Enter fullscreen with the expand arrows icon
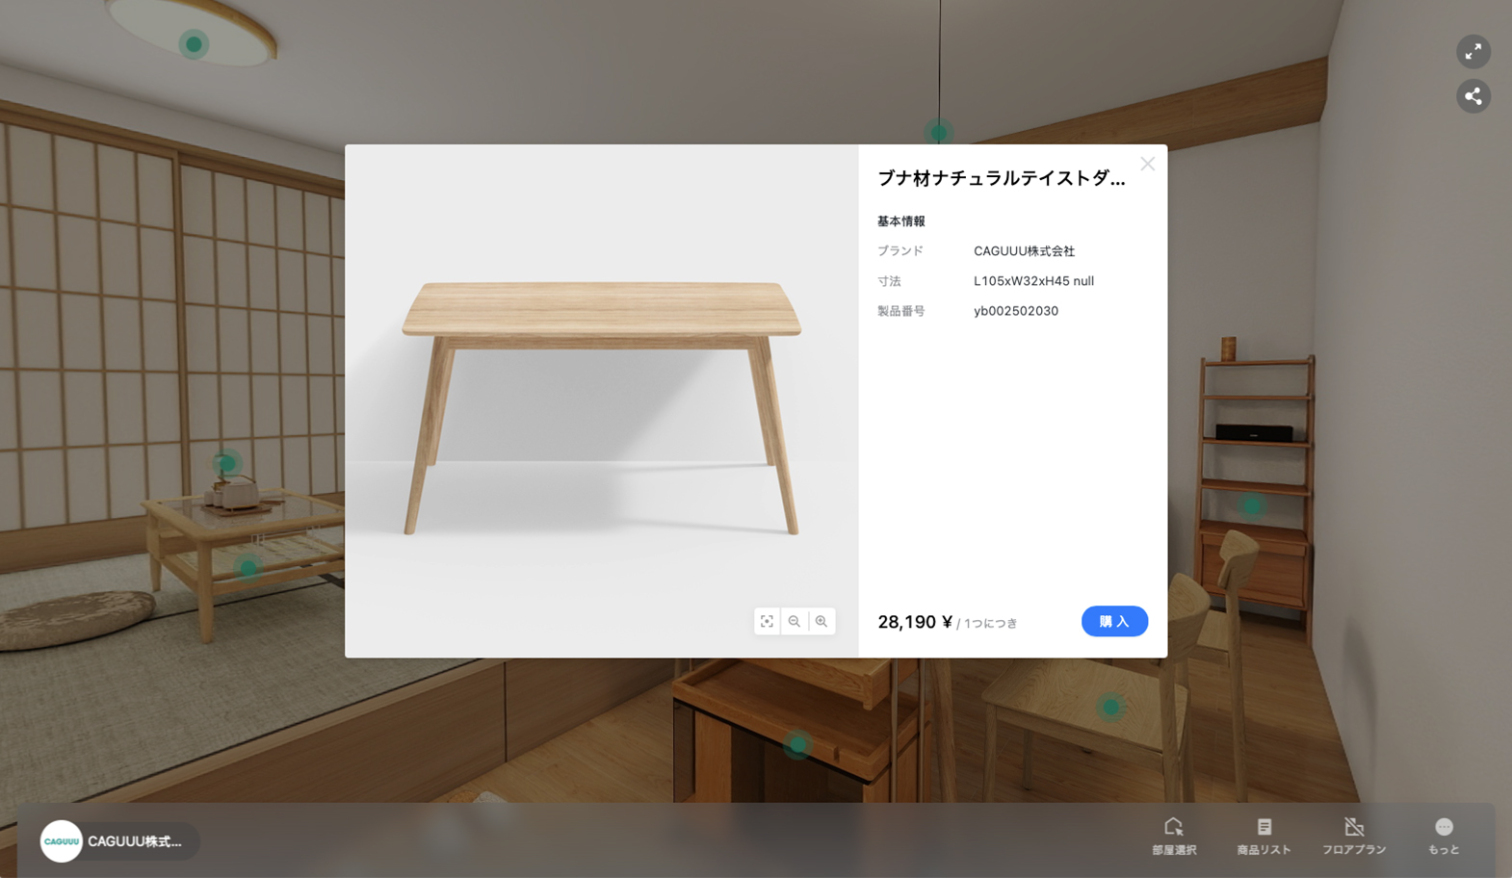This screenshot has width=1512, height=878. pos(1472,52)
